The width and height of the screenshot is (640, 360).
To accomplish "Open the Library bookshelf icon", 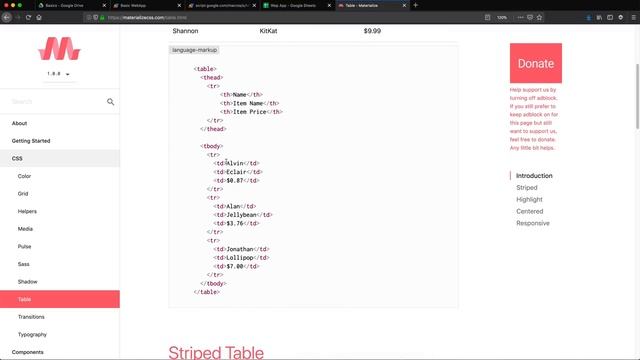I will [x=599, y=18].
